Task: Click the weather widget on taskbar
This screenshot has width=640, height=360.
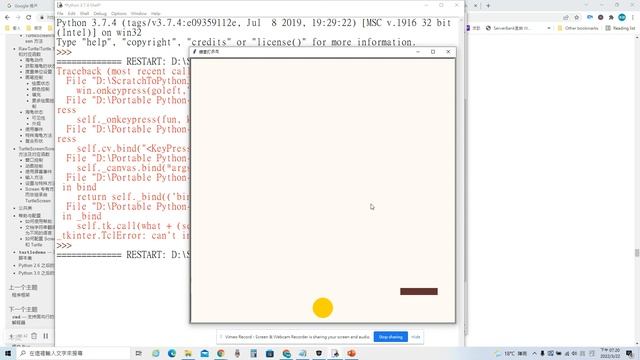Action: [x=511, y=353]
